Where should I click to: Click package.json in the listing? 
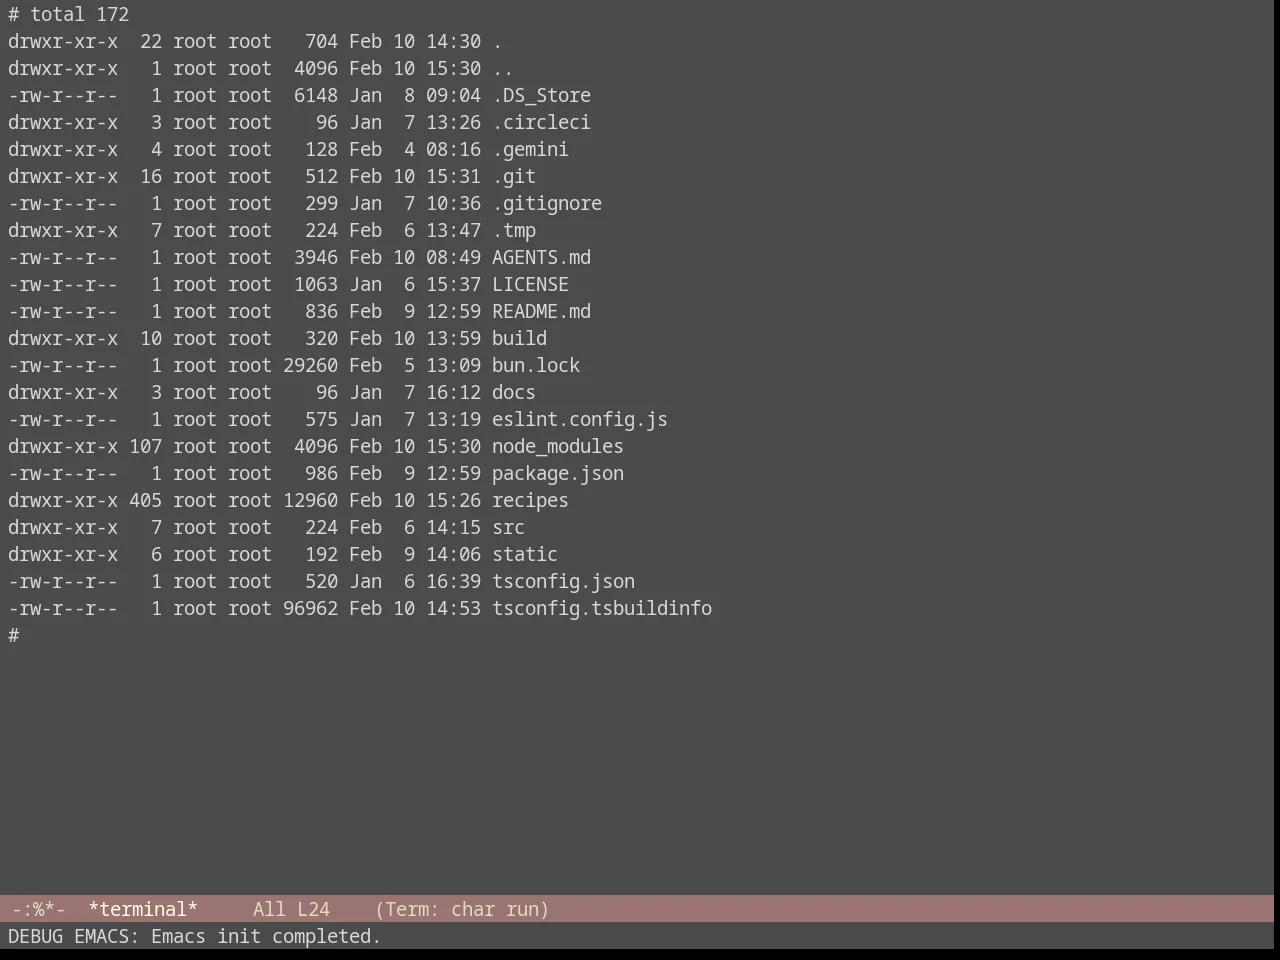[558, 473]
